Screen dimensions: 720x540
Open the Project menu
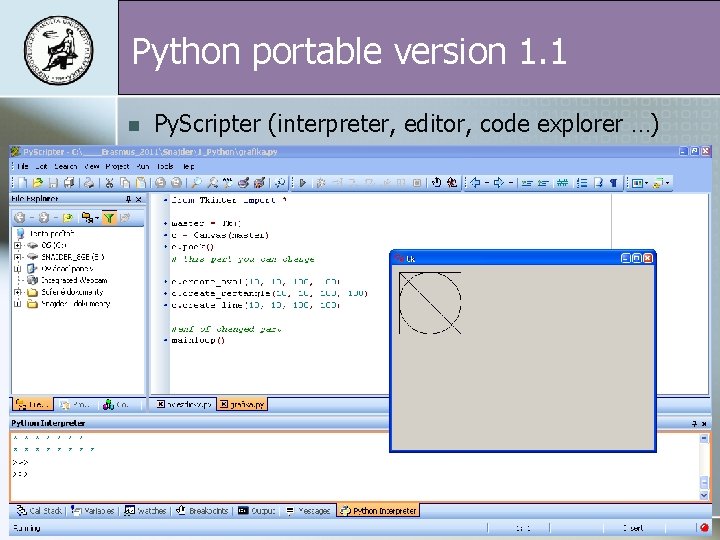point(117,166)
